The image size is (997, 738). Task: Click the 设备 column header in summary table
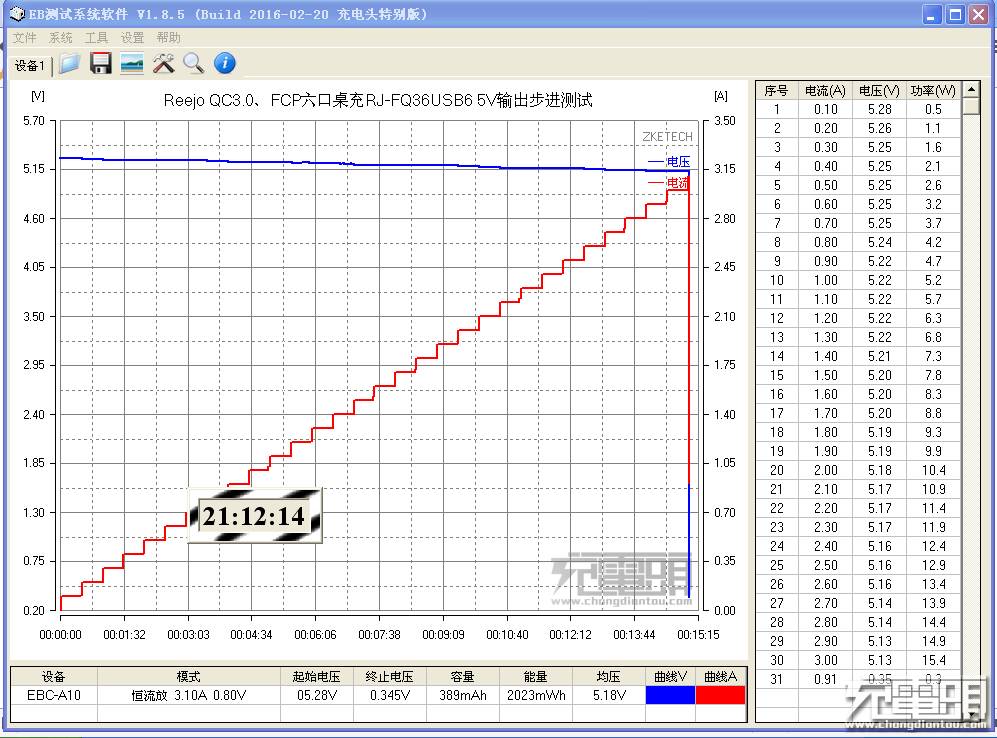53,676
